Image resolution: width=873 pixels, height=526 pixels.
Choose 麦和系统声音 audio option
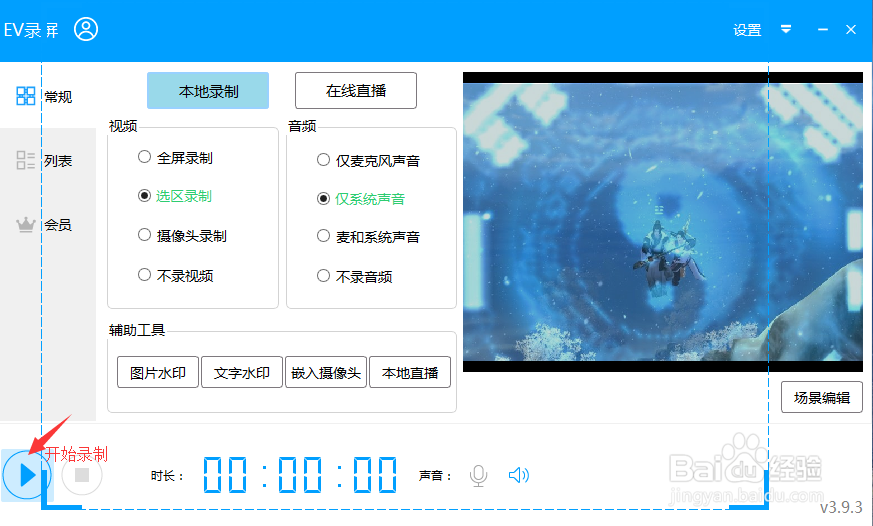point(368,237)
